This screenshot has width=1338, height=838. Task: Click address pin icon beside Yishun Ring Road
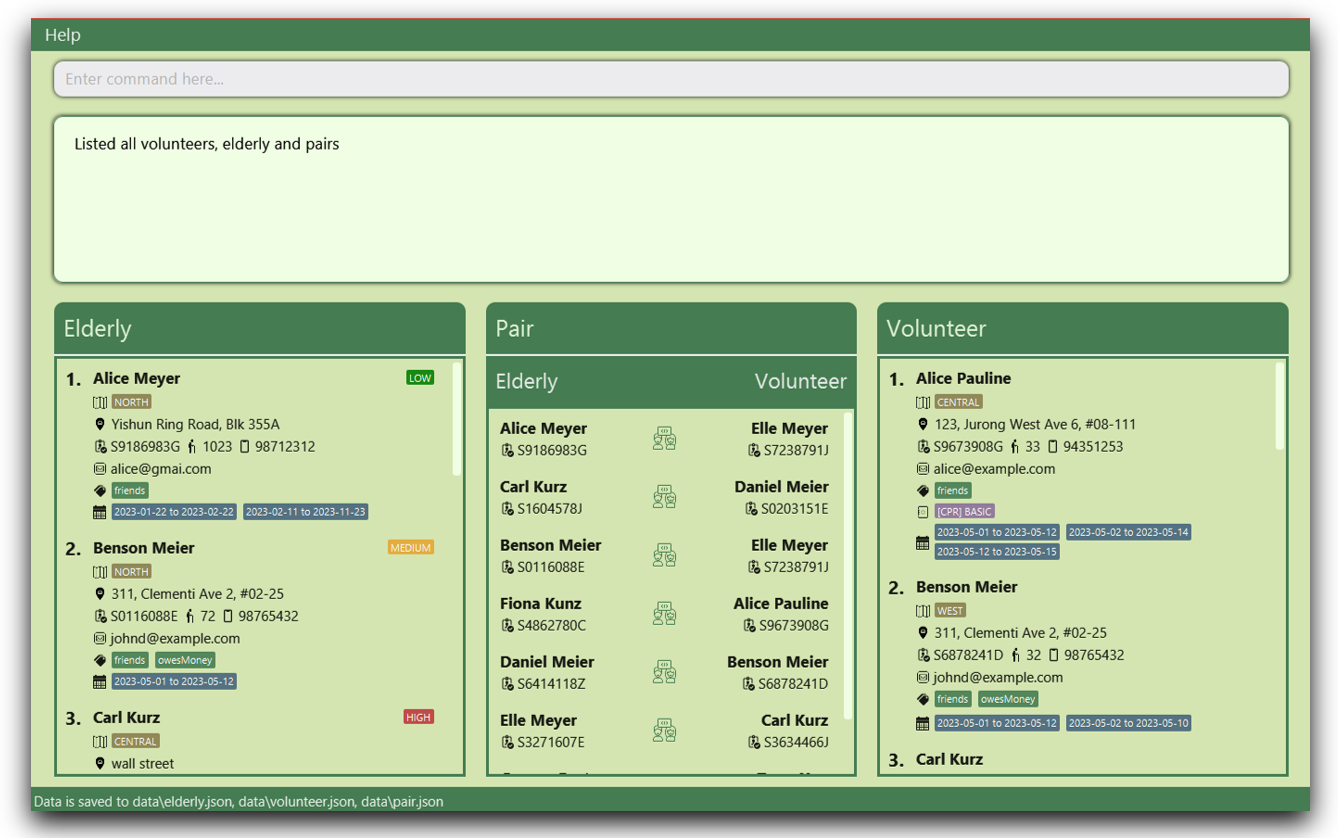(x=100, y=424)
